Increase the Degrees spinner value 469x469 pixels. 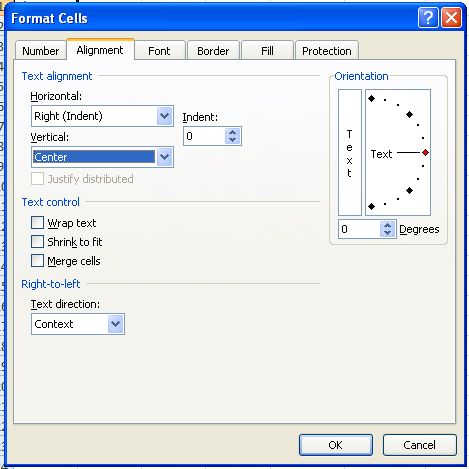387,225
